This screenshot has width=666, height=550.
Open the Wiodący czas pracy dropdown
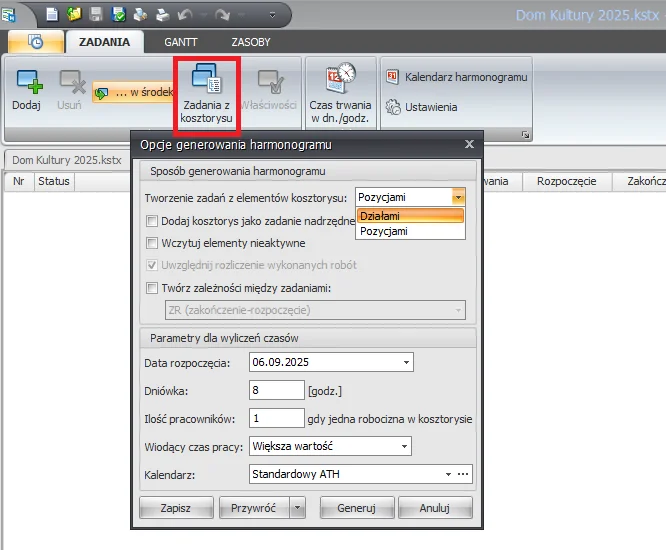pyautogui.click(x=405, y=446)
